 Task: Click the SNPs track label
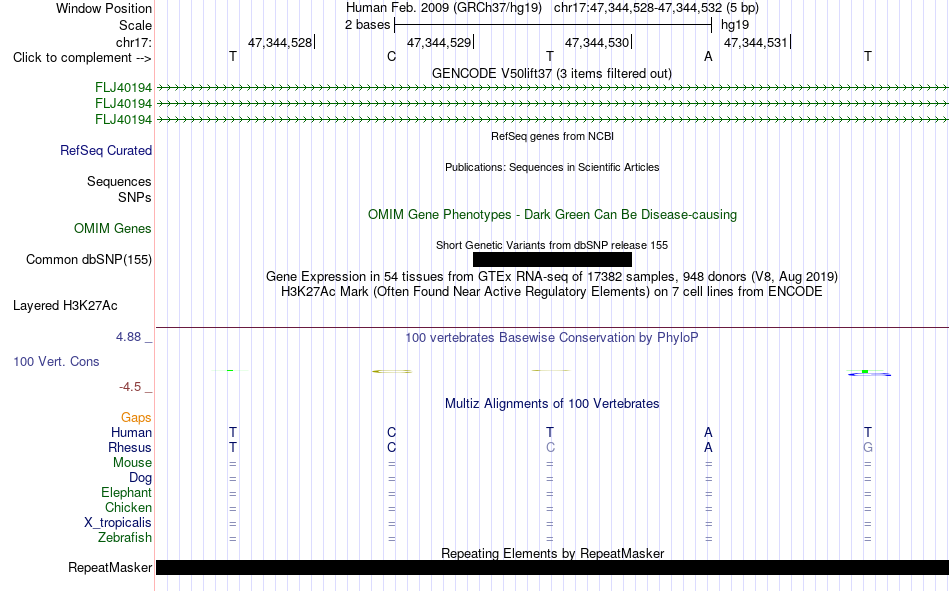click(135, 197)
